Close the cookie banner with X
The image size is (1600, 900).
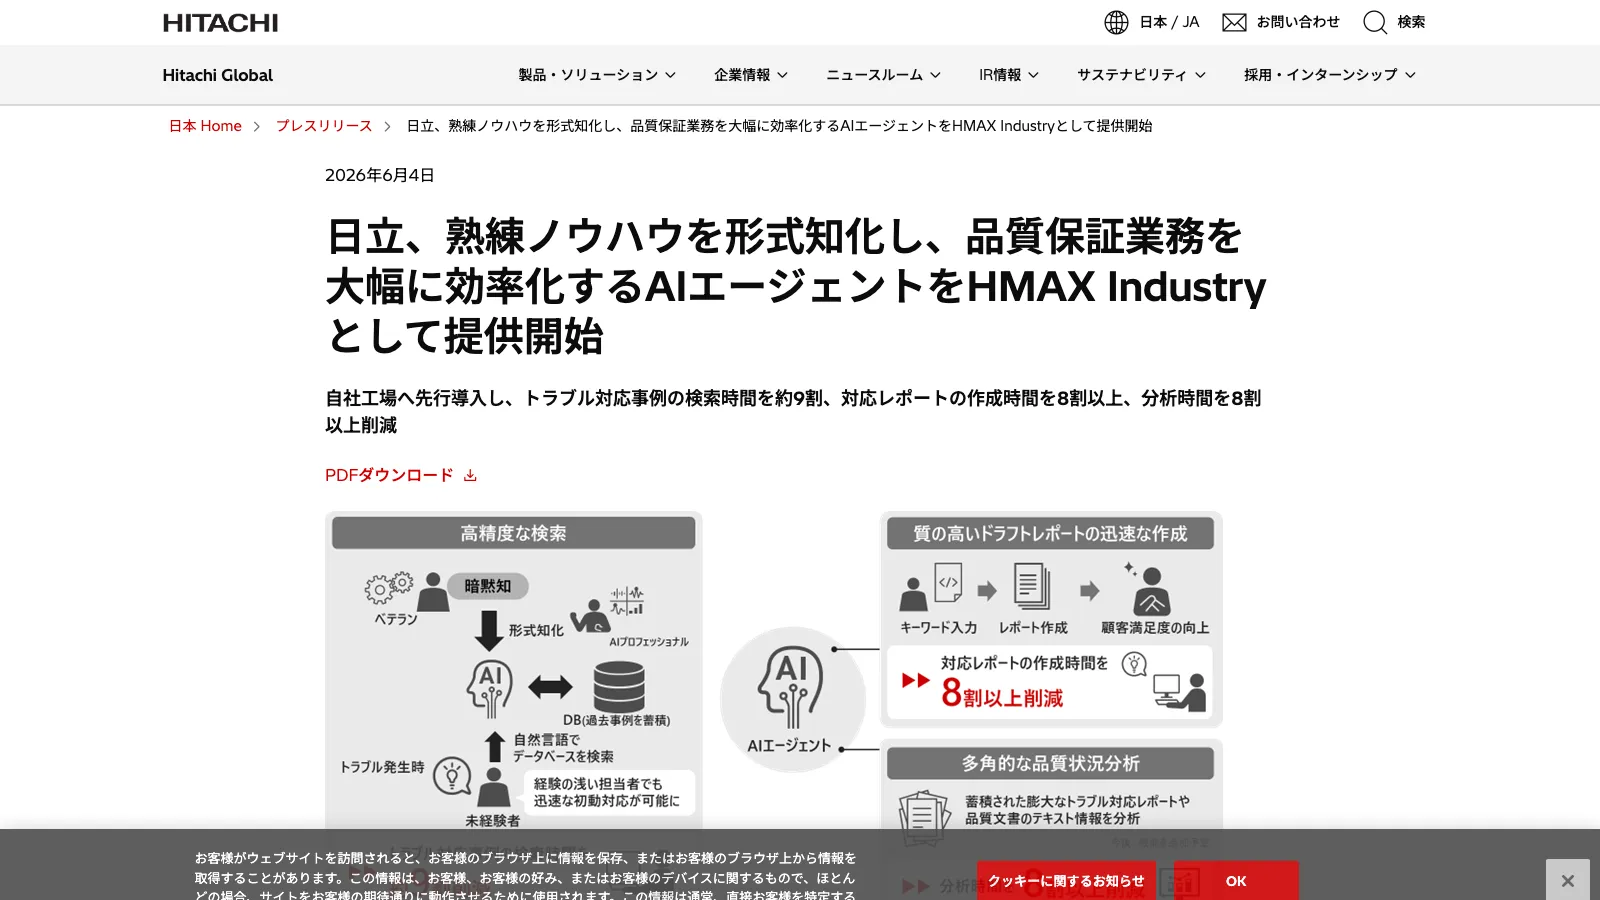point(1567,880)
